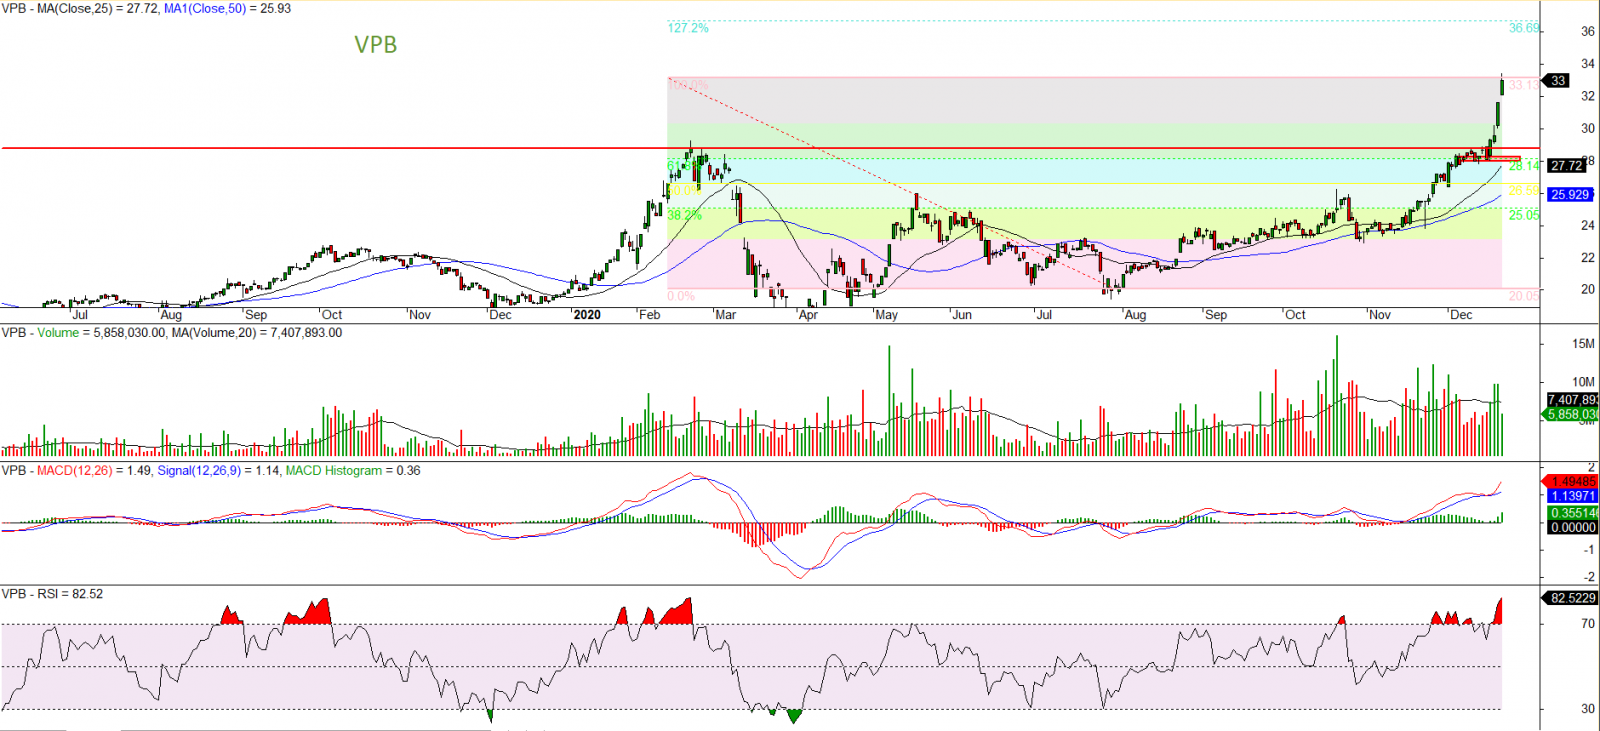Click the 36 value on price axis

click(x=1588, y=32)
